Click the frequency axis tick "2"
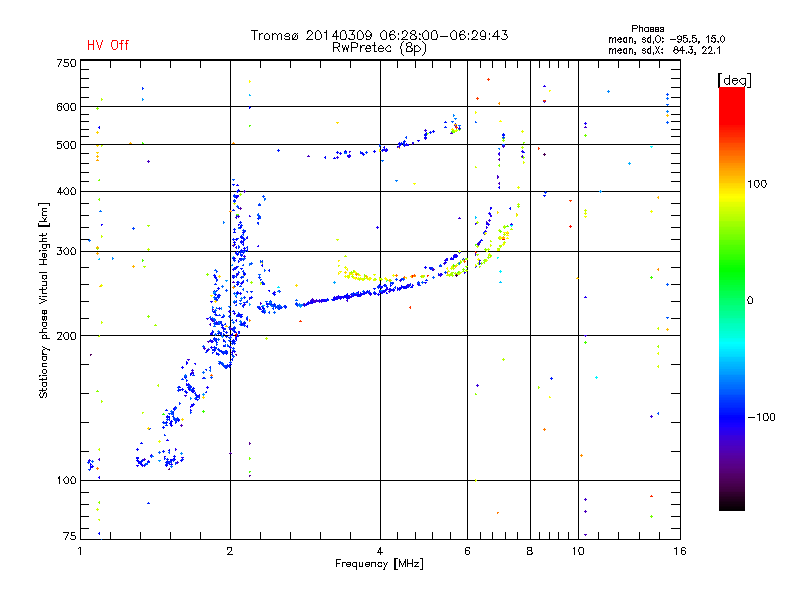 pyautogui.click(x=230, y=551)
